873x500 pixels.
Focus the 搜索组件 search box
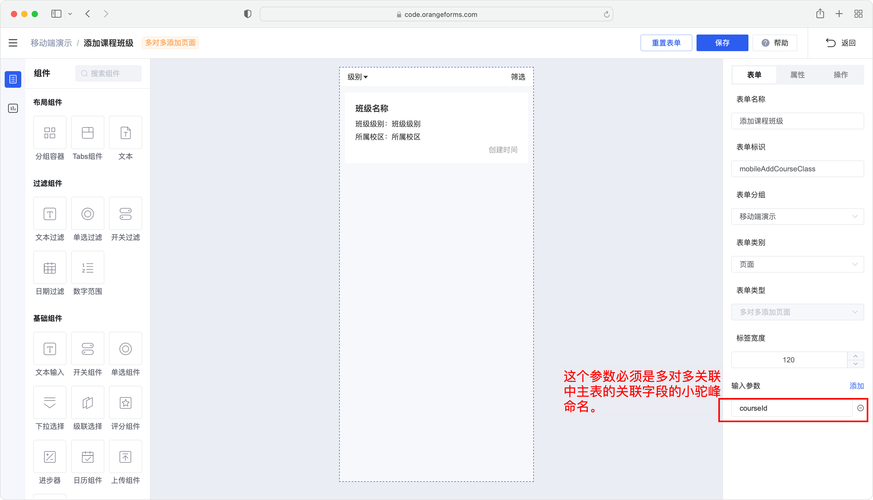pyautogui.click(x=108, y=73)
